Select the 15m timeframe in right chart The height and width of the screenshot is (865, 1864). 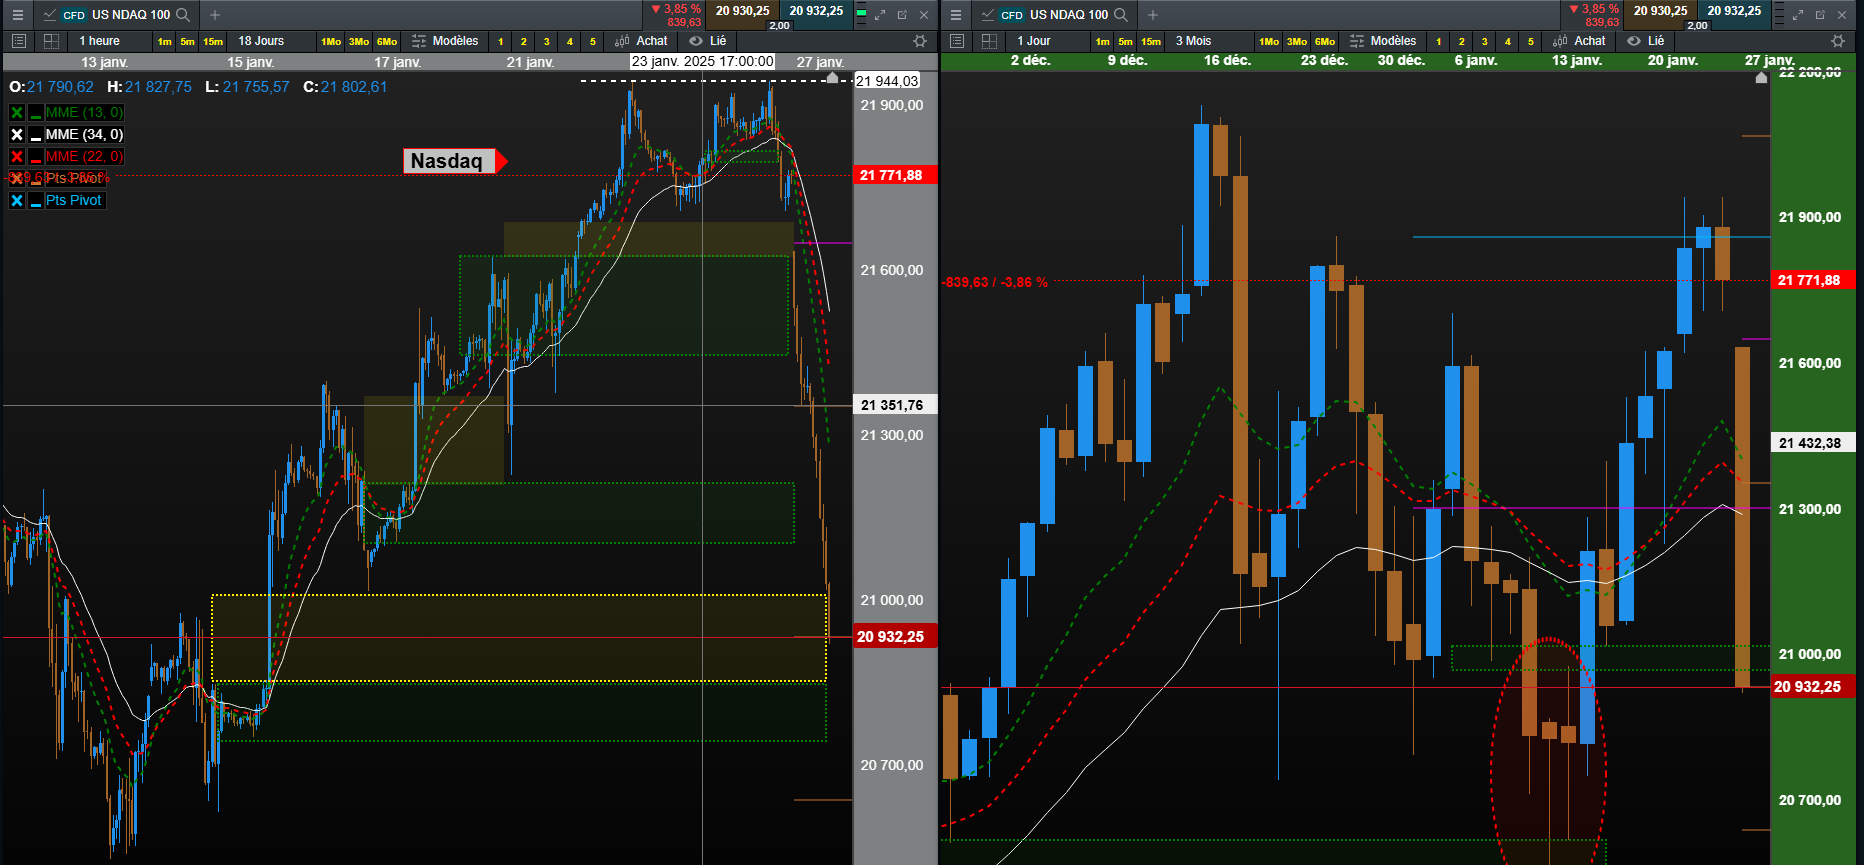[x=1151, y=42]
